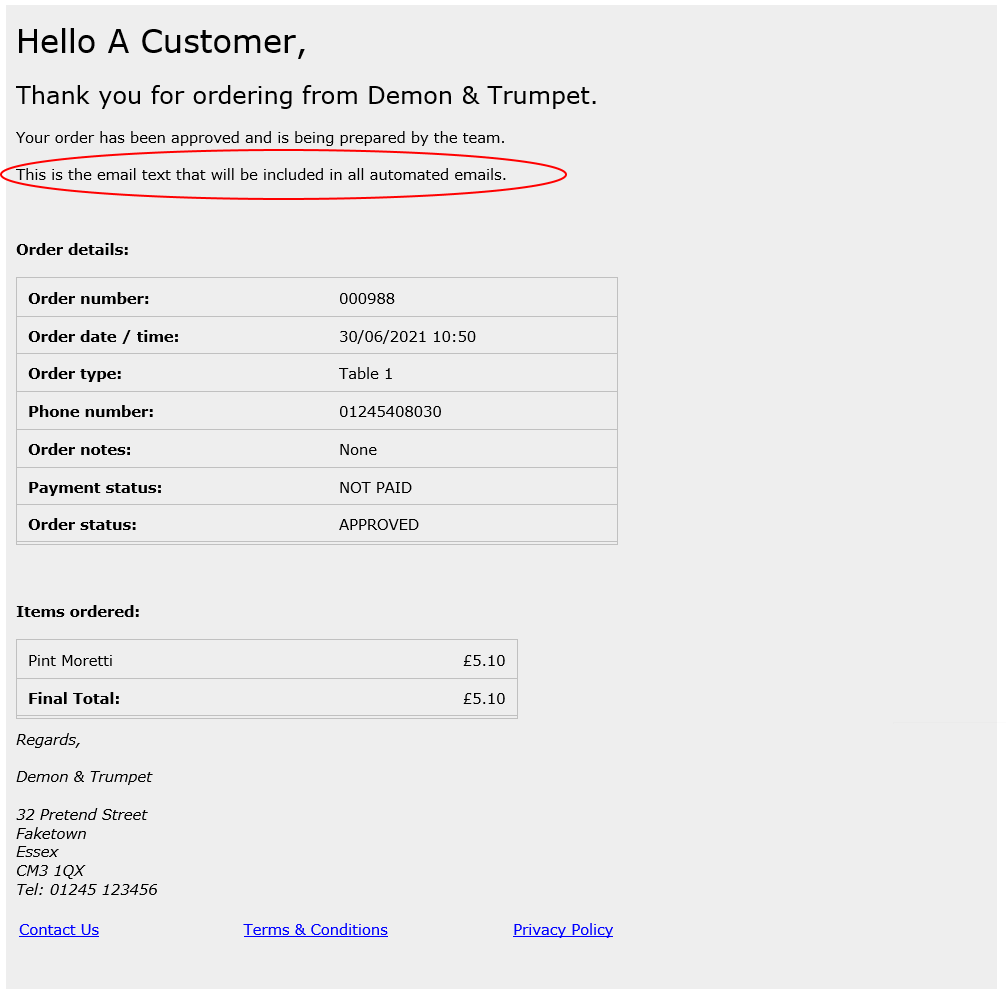Click the 'Order type:' label
The height and width of the screenshot is (998, 1006).
pyautogui.click(x=75, y=374)
